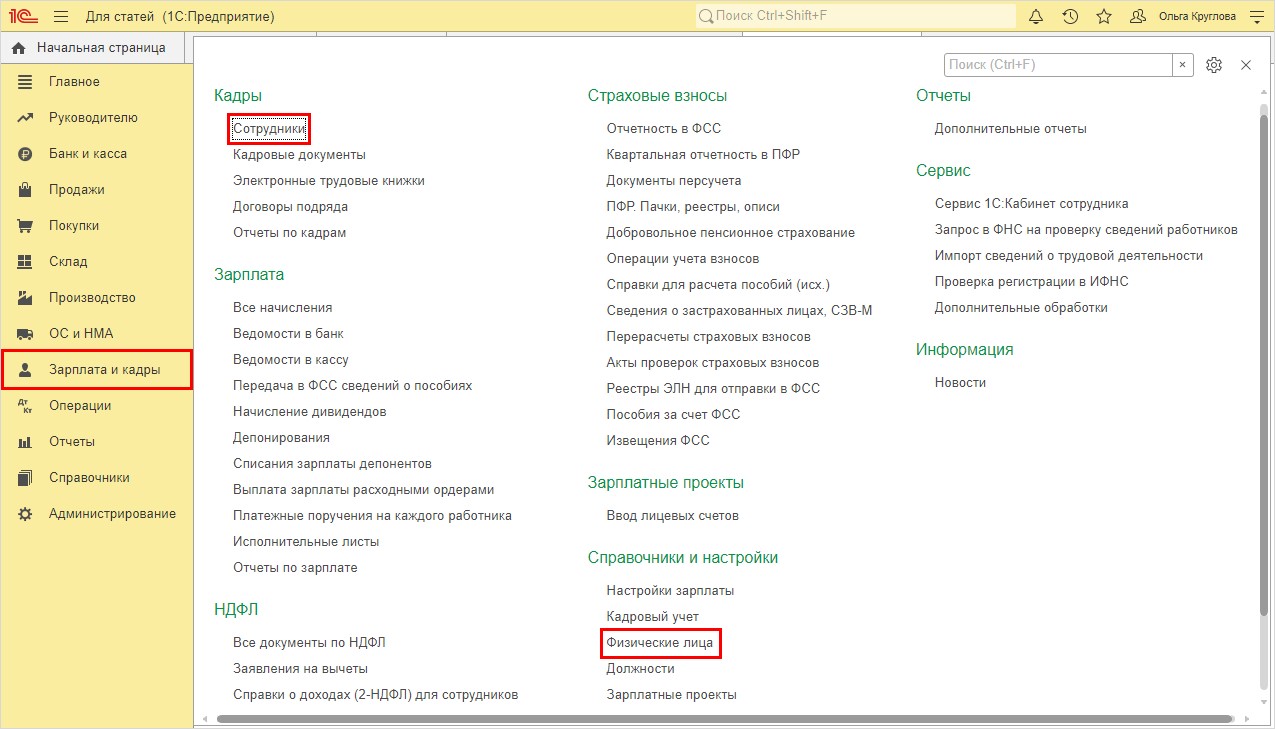
Task: Click the ОС и НМА truck icon
Action: pyautogui.click(x=26, y=334)
